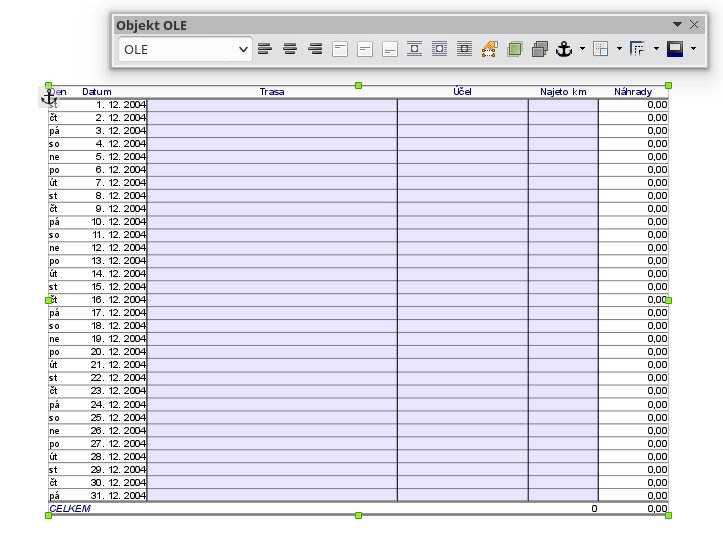The height and width of the screenshot is (534, 723).
Task: Click the date 31. 12. 2004
Action: tap(119, 496)
